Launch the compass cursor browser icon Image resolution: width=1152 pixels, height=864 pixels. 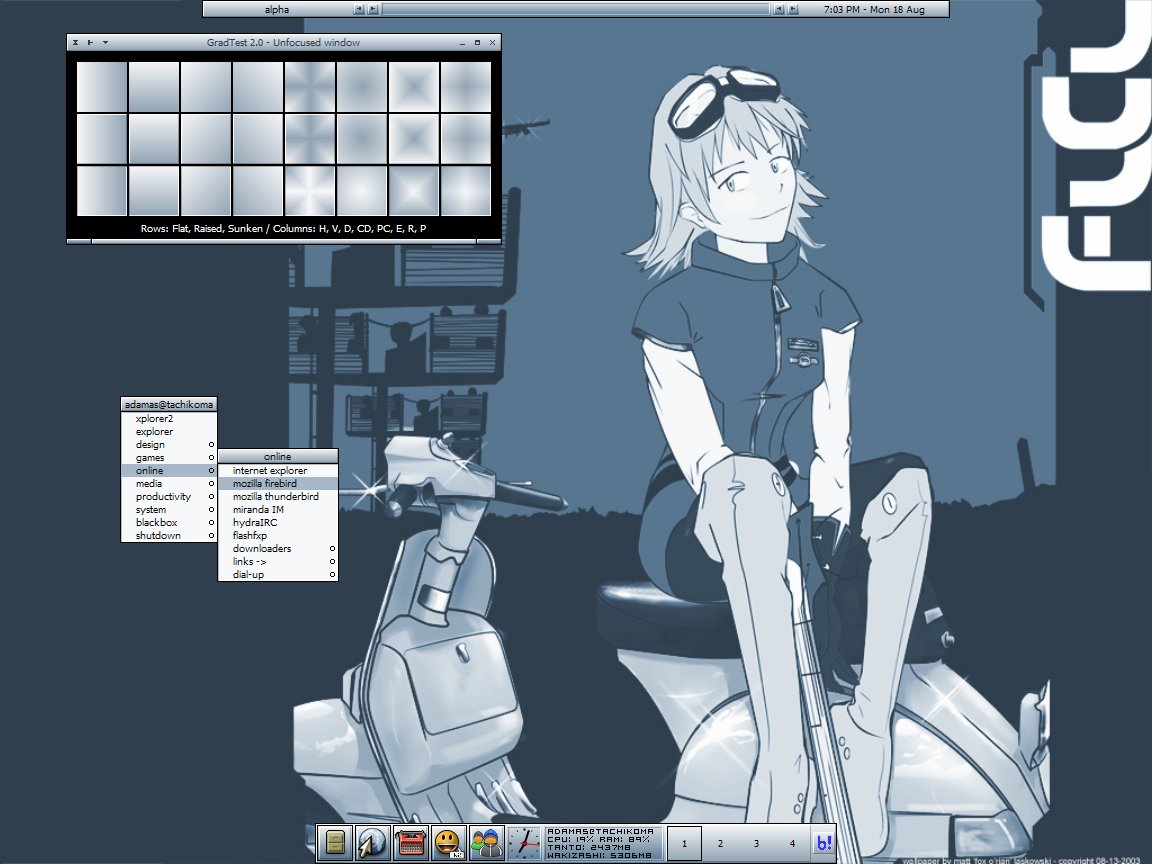(x=372, y=844)
